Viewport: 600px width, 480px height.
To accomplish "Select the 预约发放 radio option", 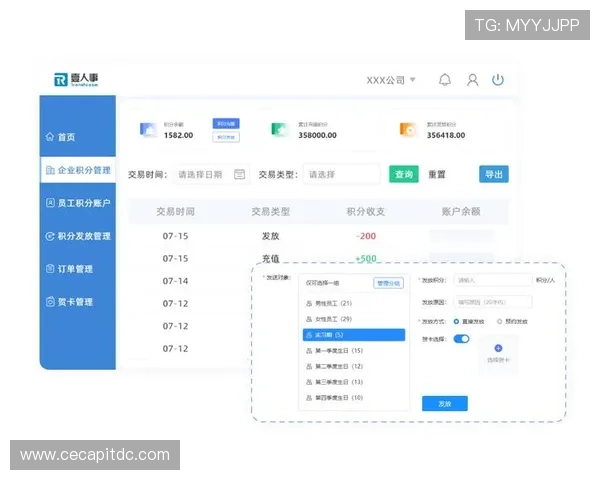I will click(x=499, y=322).
